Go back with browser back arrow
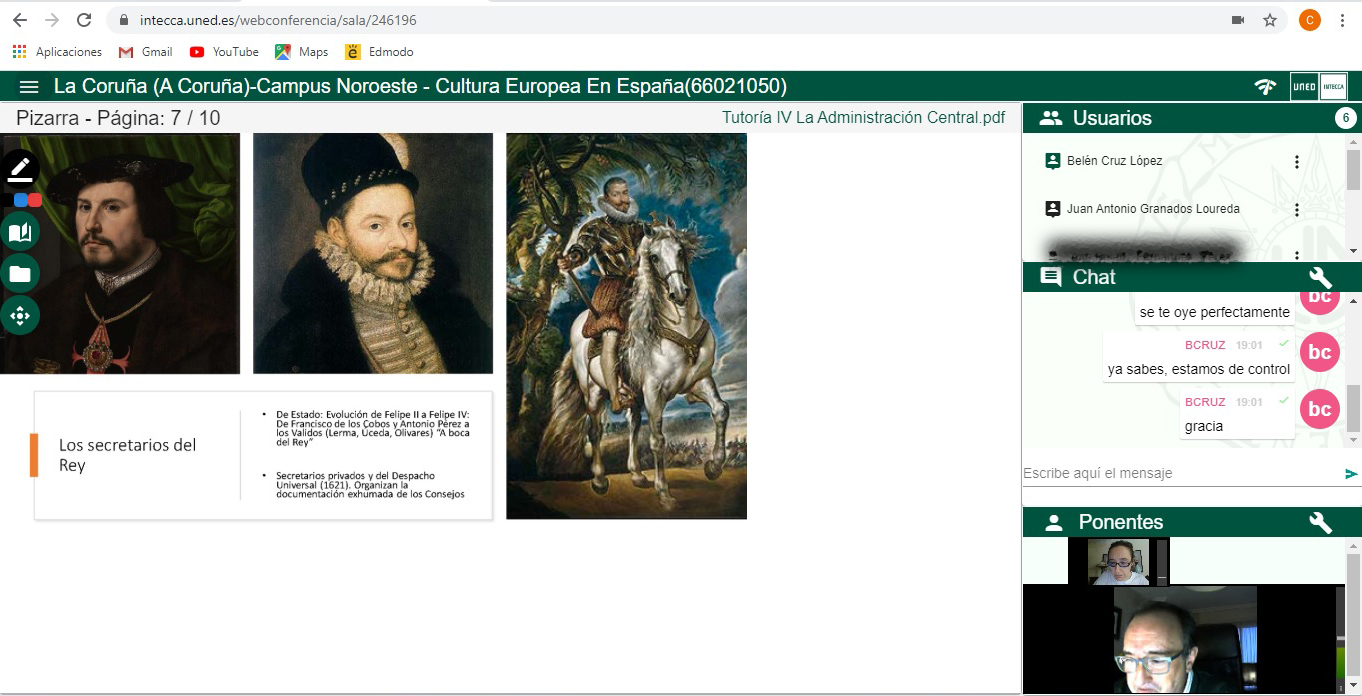 coord(19,20)
